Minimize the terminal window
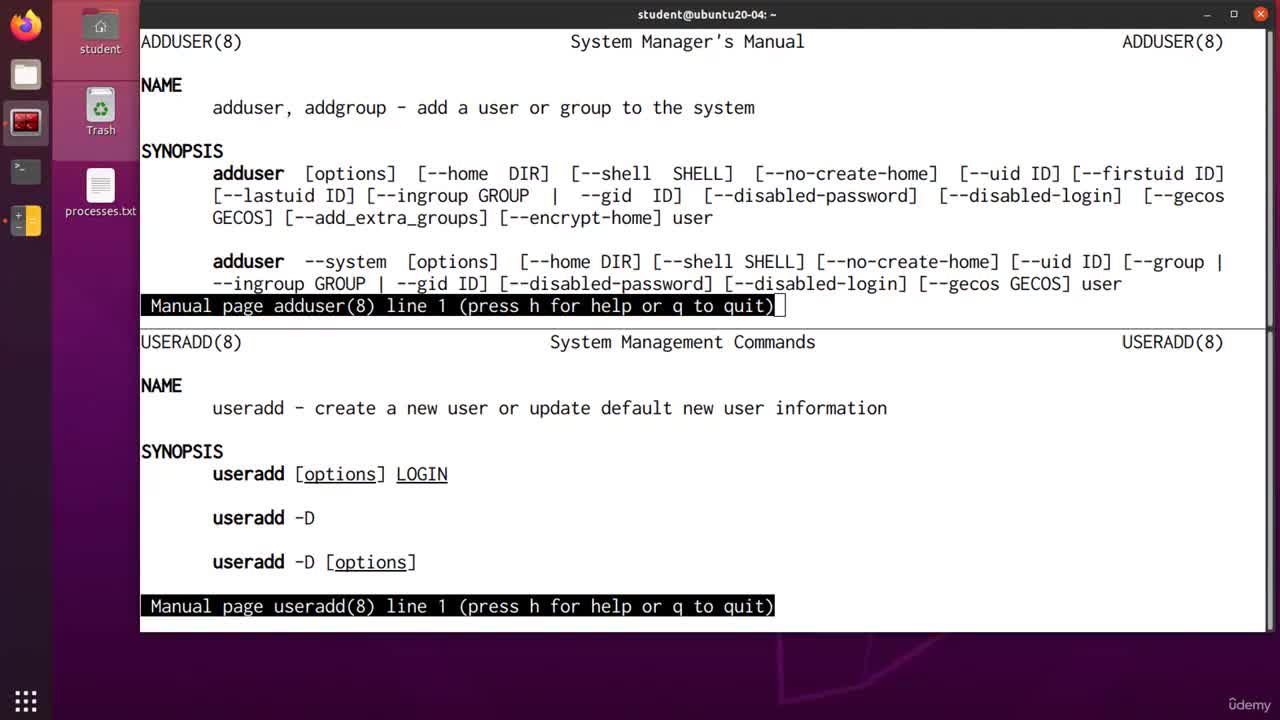Screen dimensions: 1280x720 pos(1206,14)
